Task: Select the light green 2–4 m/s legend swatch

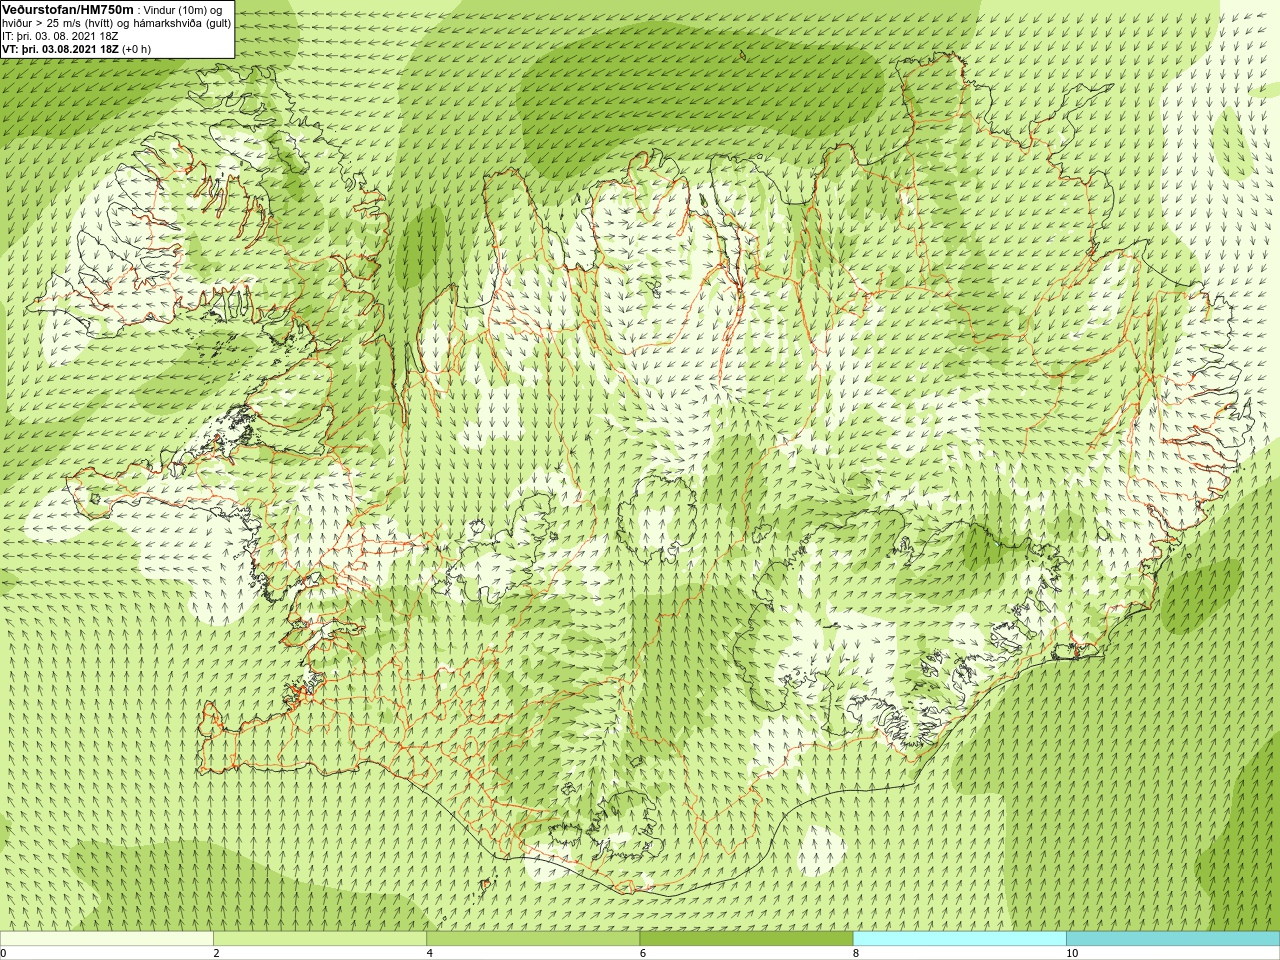Action: tap(320, 939)
